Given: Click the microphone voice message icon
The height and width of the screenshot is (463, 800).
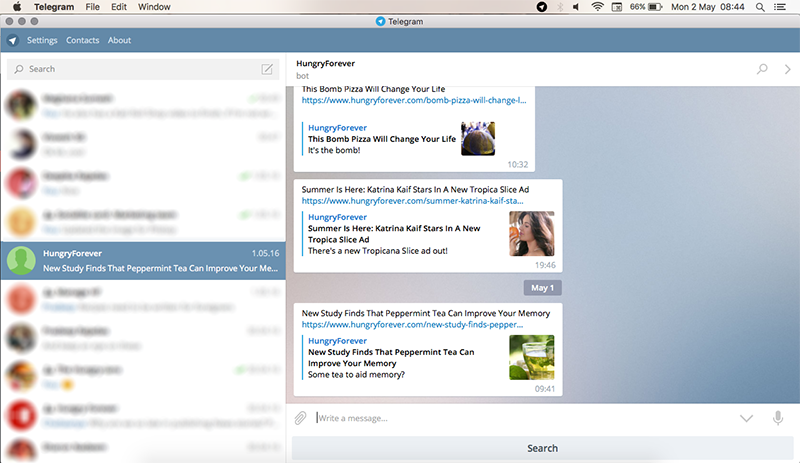Looking at the screenshot, I should tap(778, 418).
